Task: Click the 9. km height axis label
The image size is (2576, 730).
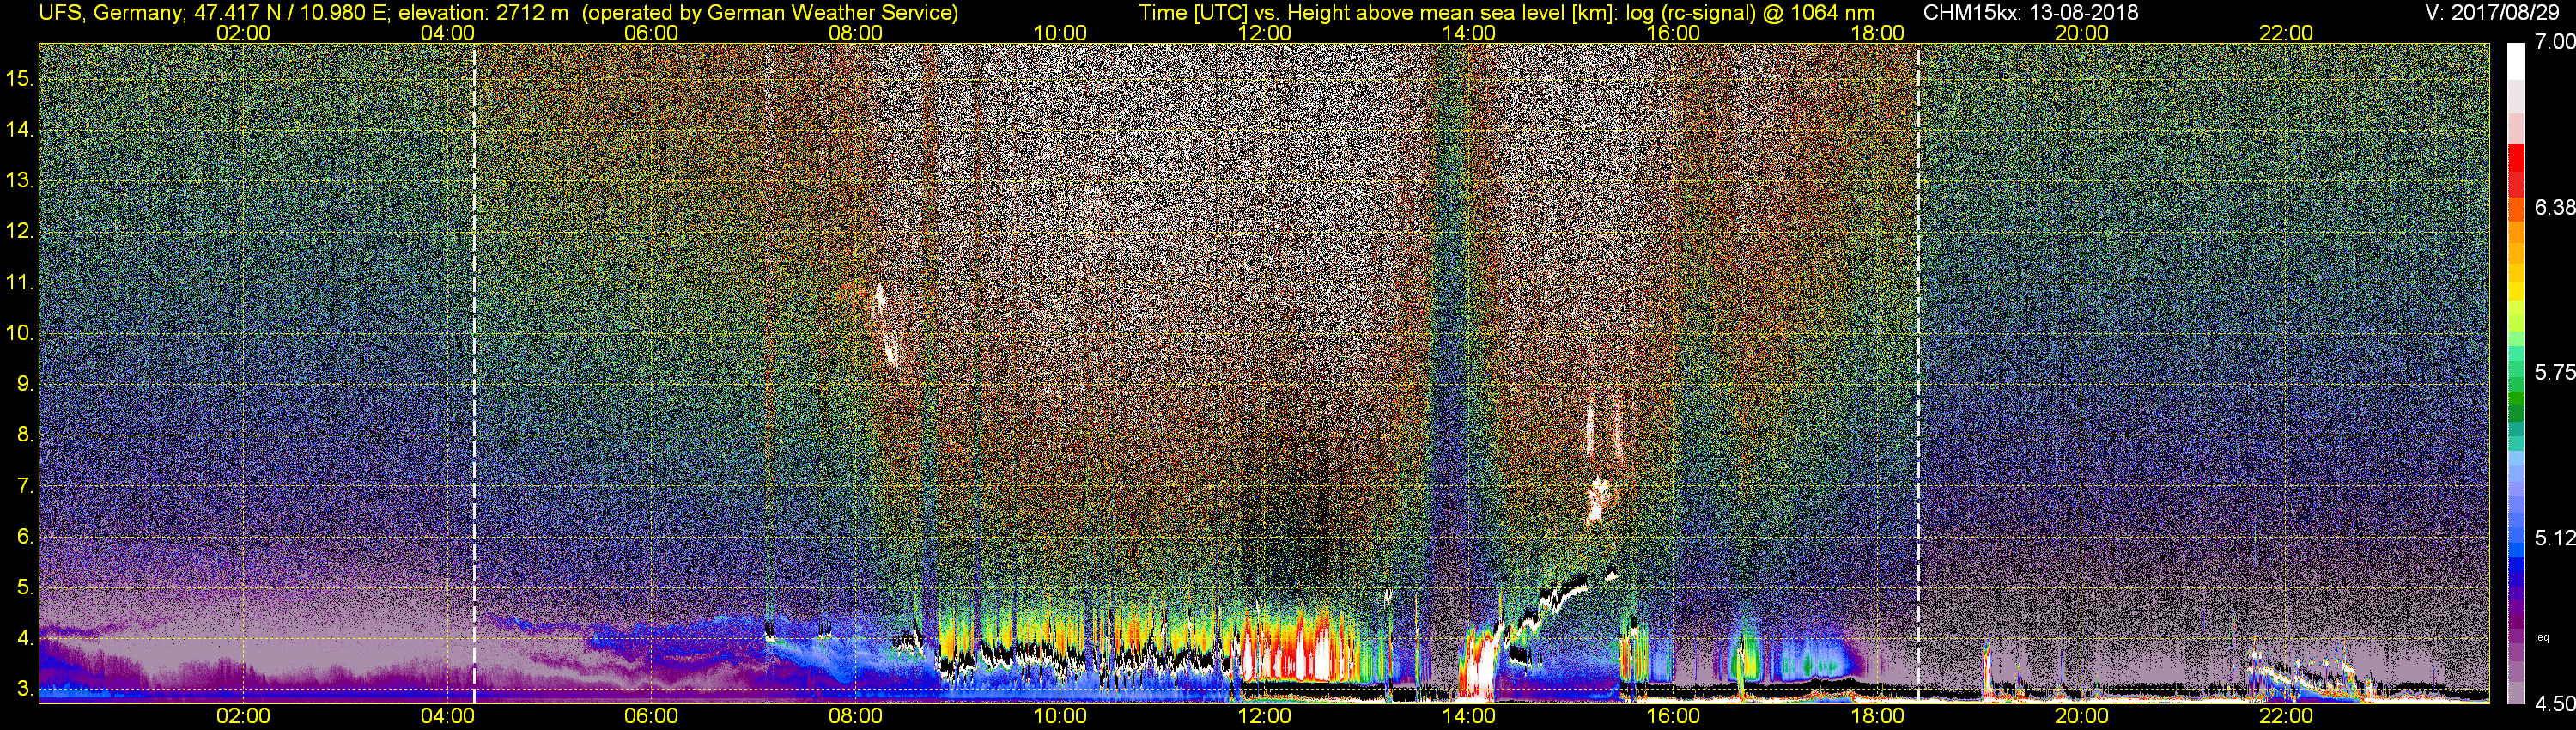Action: tap(25, 384)
